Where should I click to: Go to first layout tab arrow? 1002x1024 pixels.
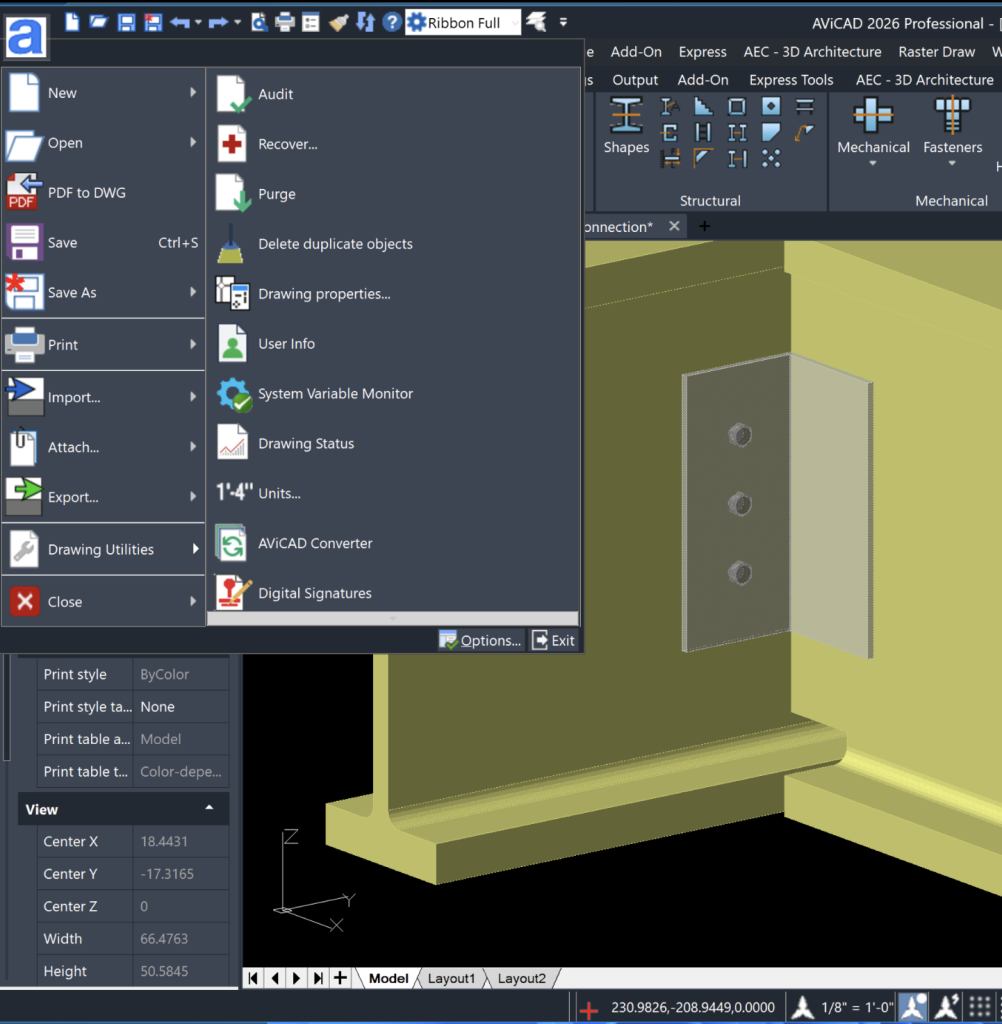click(x=253, y=978)
